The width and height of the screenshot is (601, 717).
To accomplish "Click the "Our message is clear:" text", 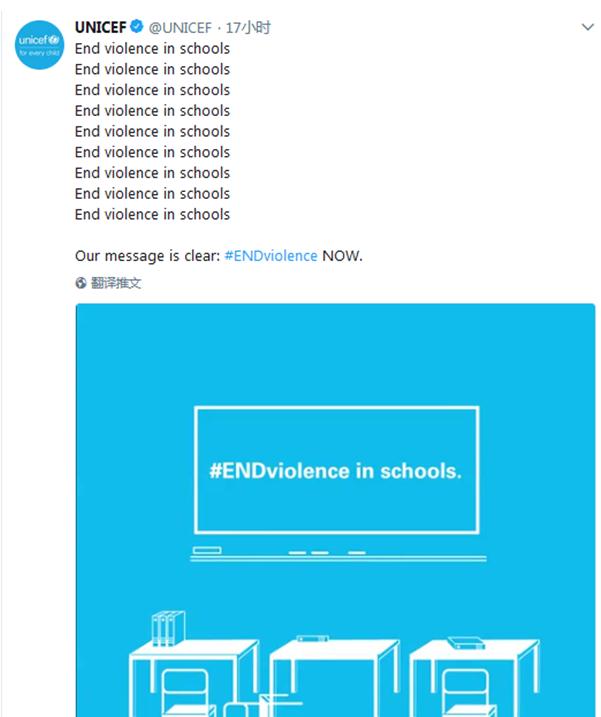I will coord(147,255).
